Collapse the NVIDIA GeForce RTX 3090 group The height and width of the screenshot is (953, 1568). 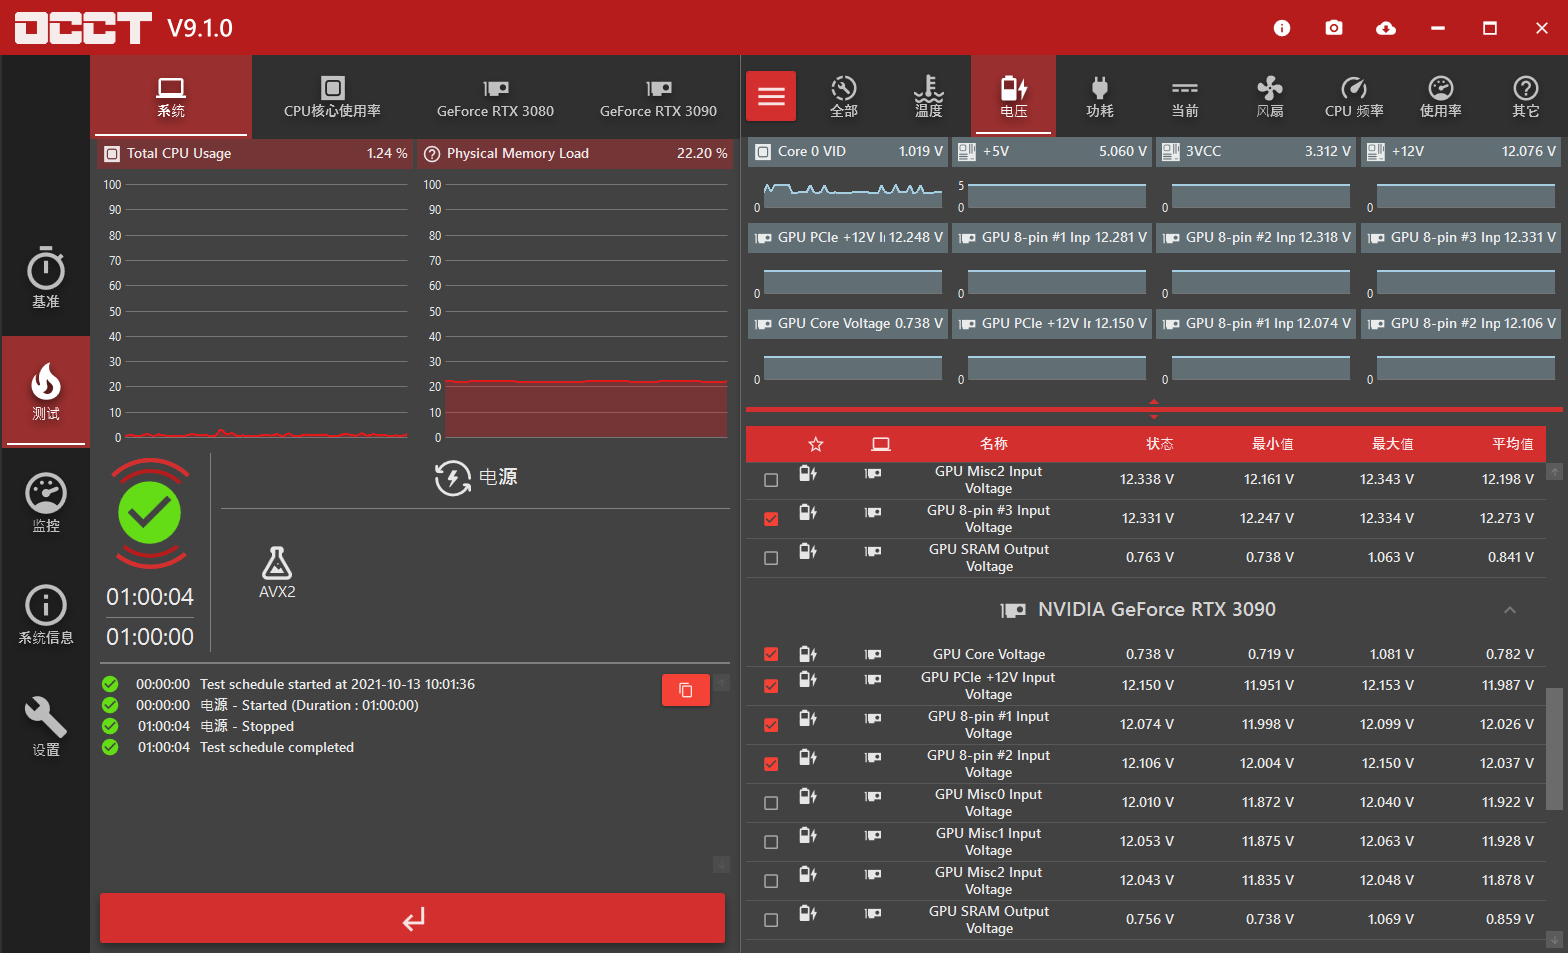click(1509, 610)
